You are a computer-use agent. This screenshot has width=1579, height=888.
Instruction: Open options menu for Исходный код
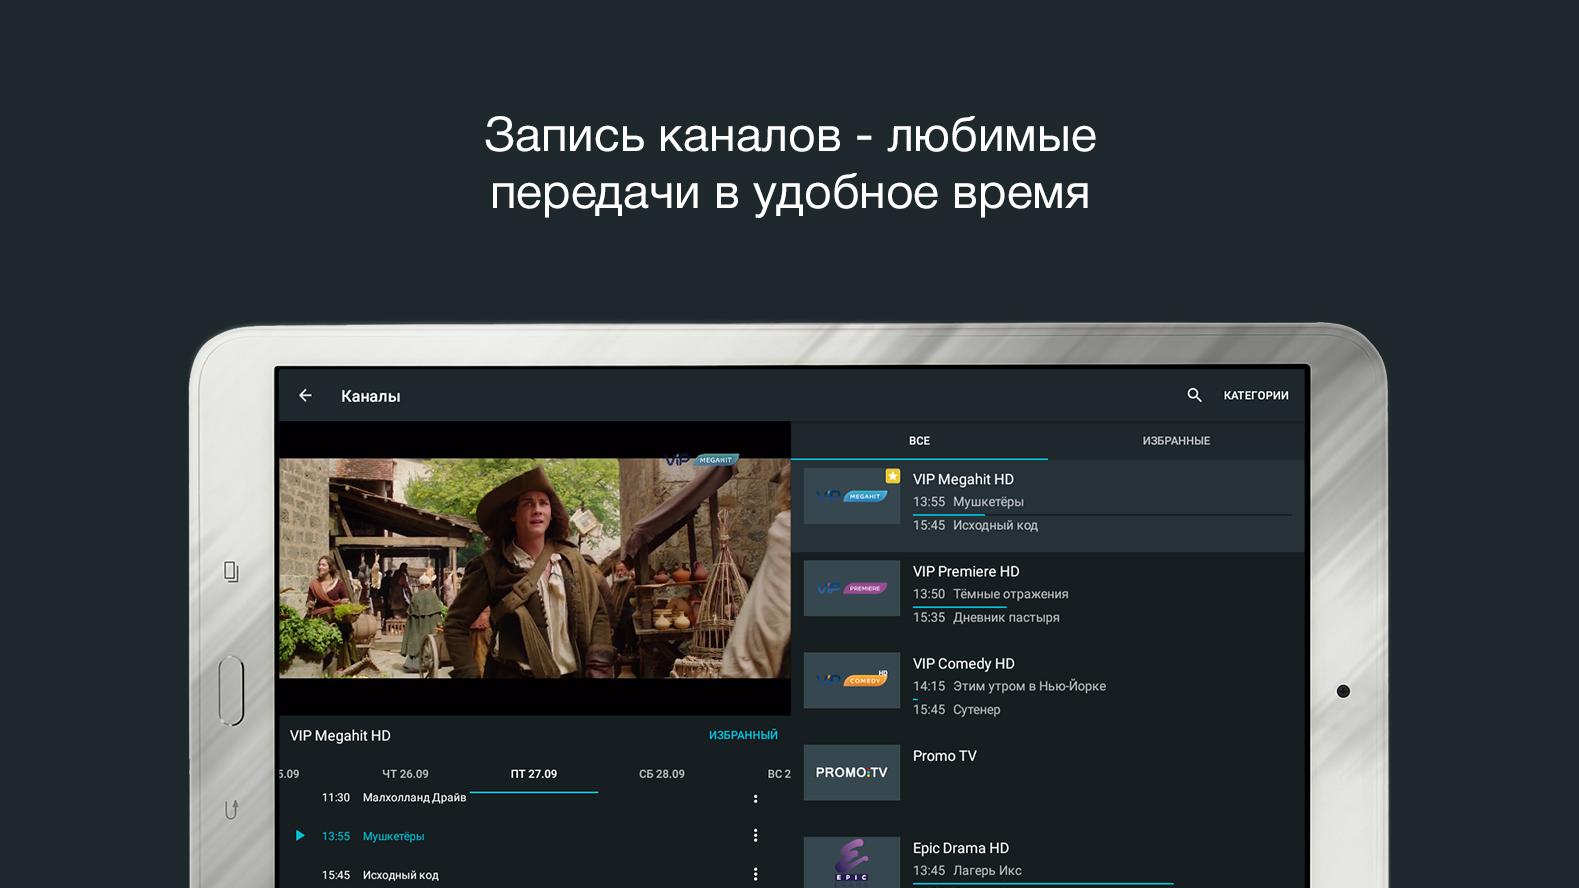(755, 874)
